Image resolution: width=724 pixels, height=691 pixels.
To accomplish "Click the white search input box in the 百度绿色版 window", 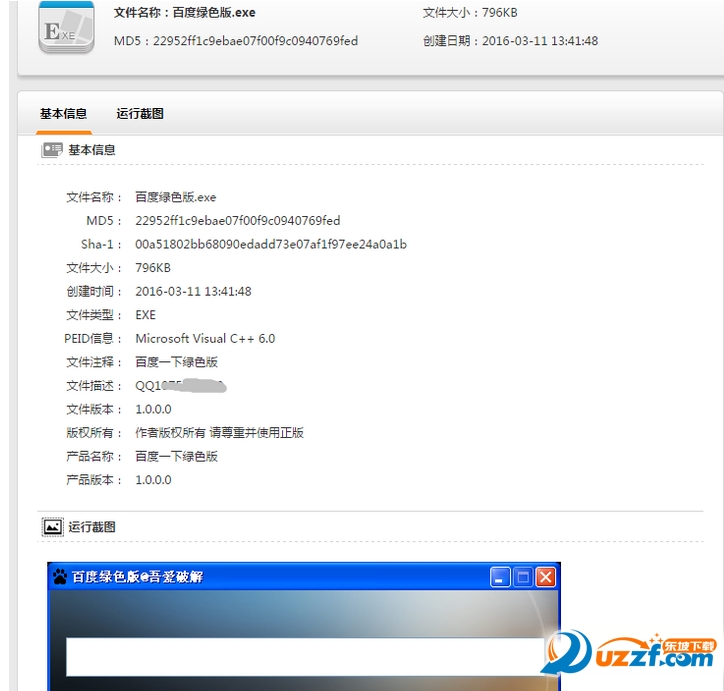I will [x=307, y=656].
